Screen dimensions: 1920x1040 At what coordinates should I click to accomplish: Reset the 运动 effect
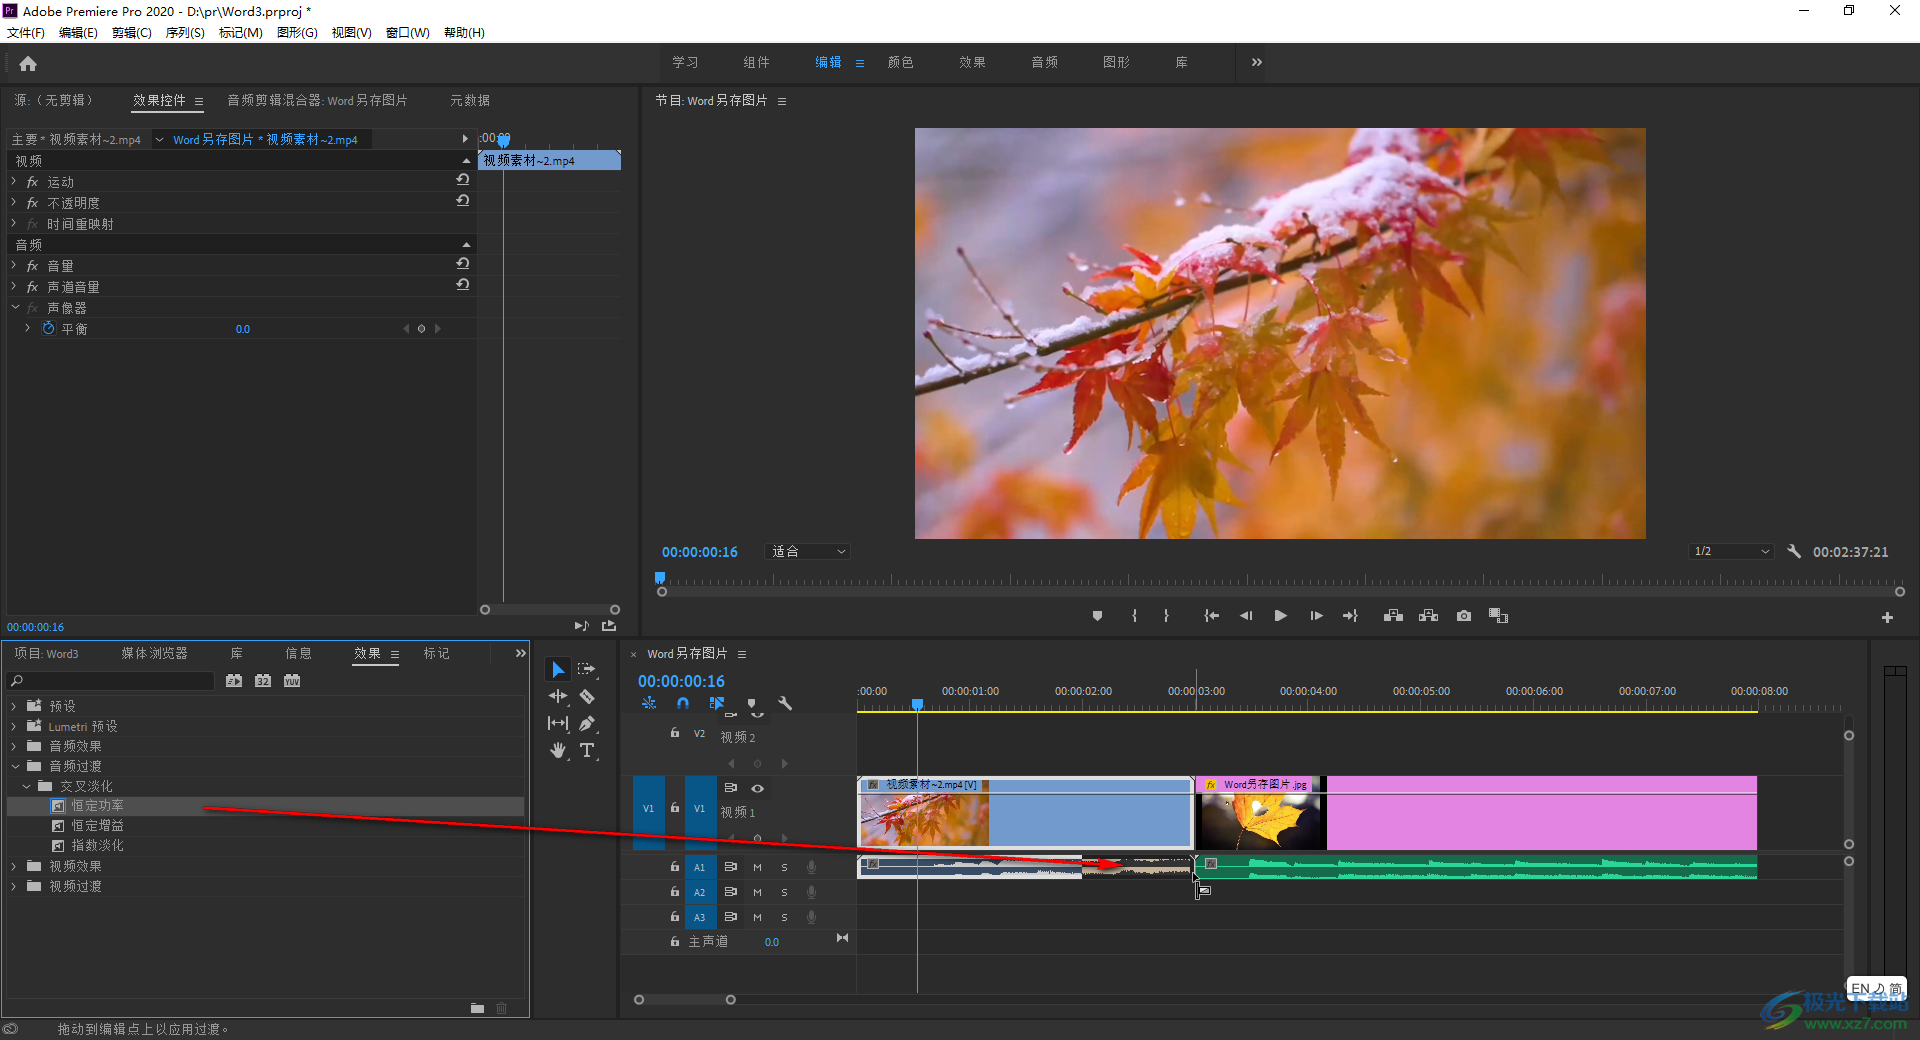coord(463,180)
